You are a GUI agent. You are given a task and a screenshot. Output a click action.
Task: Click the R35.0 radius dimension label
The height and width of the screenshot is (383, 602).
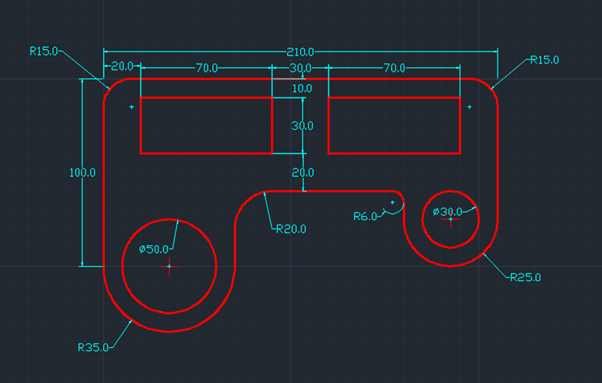[93, 347]
